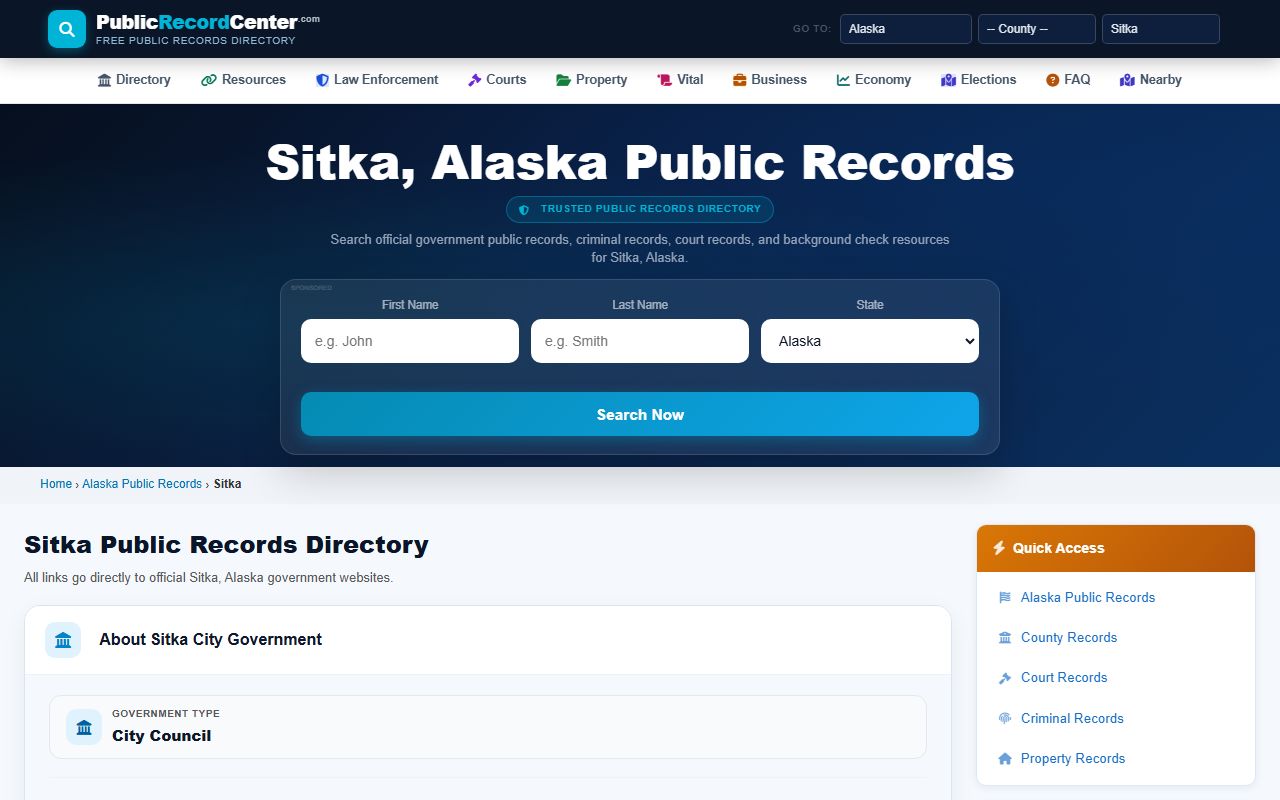Click the Search Now button
1280x800 pixels.
tap(640, 414)
